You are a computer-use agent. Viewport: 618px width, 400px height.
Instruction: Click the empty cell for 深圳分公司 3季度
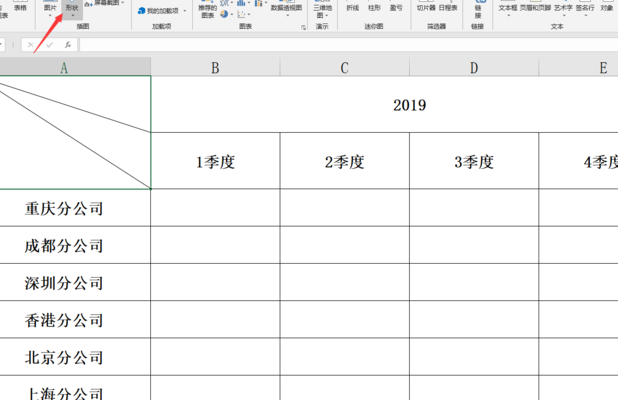[x=474, y=282]
